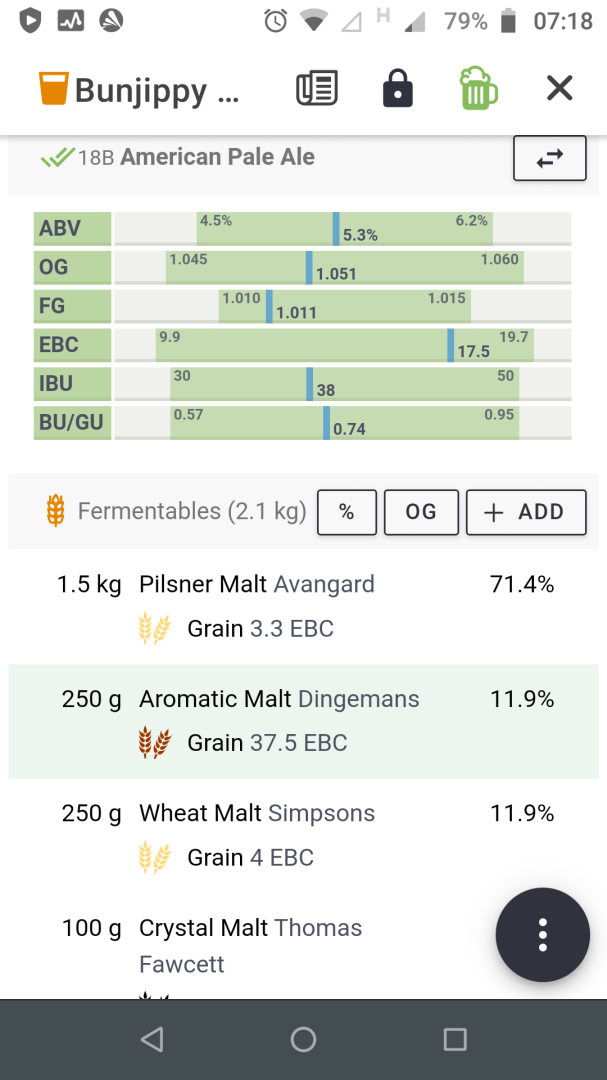Toggle the OG fermentables mode
The height and width of the screenshot is (1080, 607).
click(421, 512)
